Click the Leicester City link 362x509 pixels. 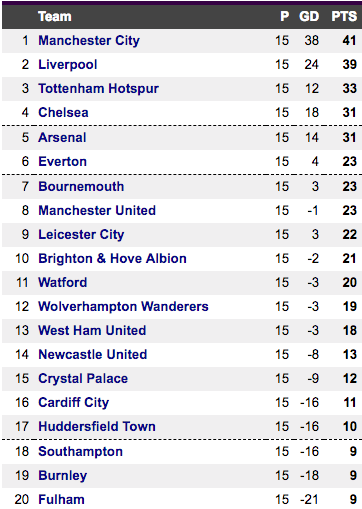[x=81, y=235]
